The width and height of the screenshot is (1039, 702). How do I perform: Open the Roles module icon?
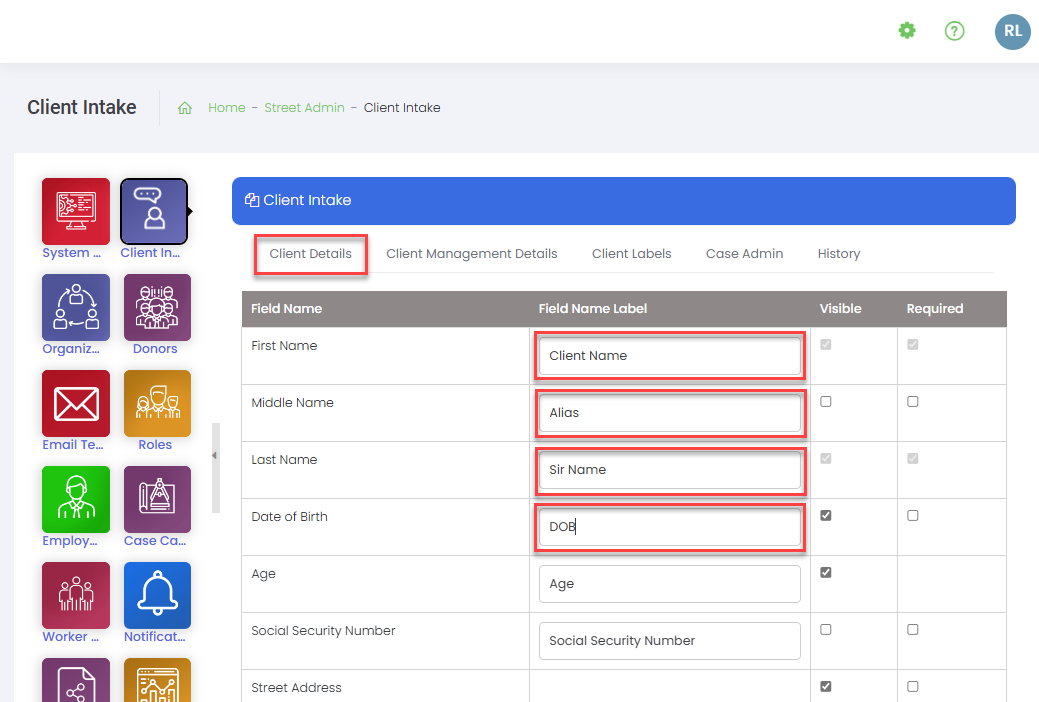click(x=157, y=403)
